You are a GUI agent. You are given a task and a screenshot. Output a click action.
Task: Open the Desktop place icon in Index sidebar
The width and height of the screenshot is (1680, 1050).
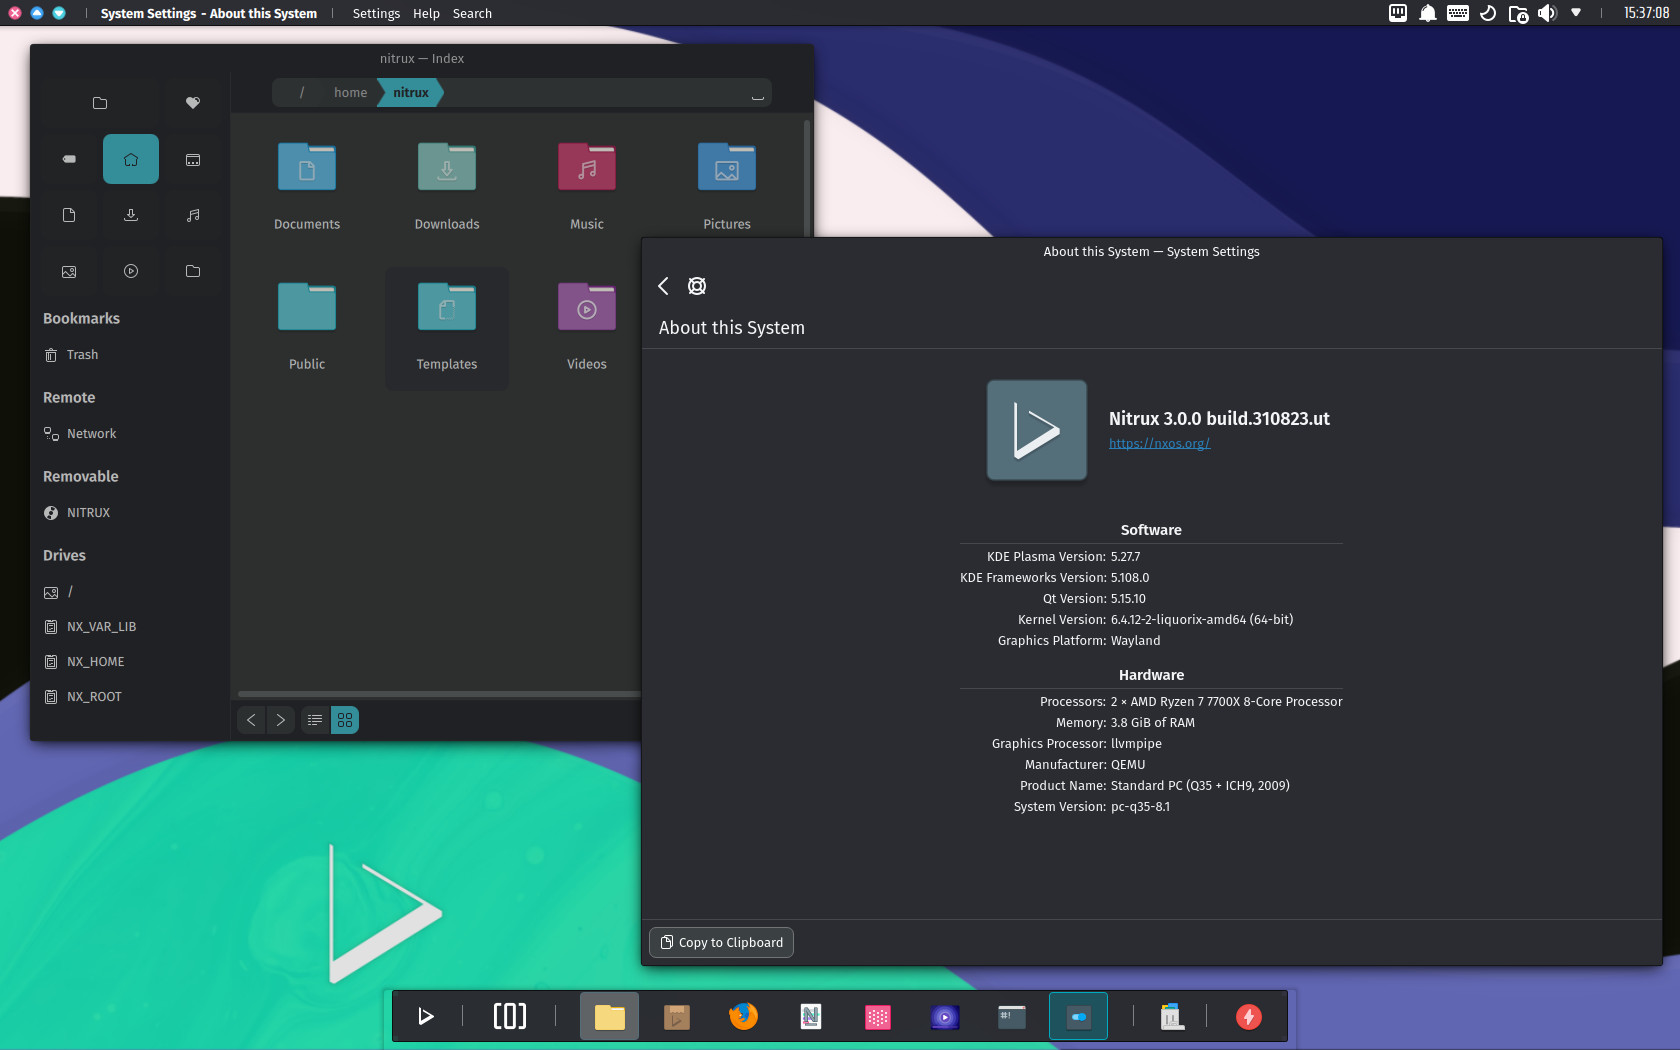click(193, 159)
